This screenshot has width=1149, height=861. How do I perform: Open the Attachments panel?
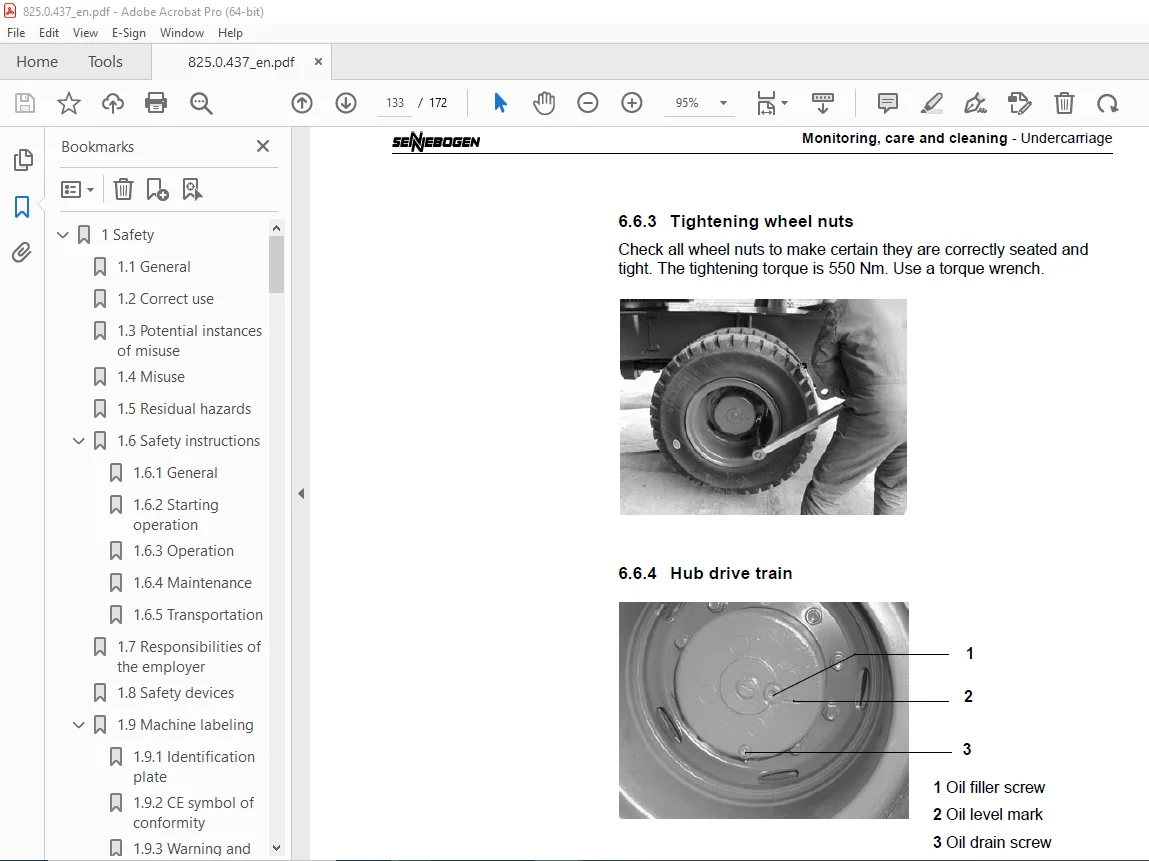pos(21,252)
